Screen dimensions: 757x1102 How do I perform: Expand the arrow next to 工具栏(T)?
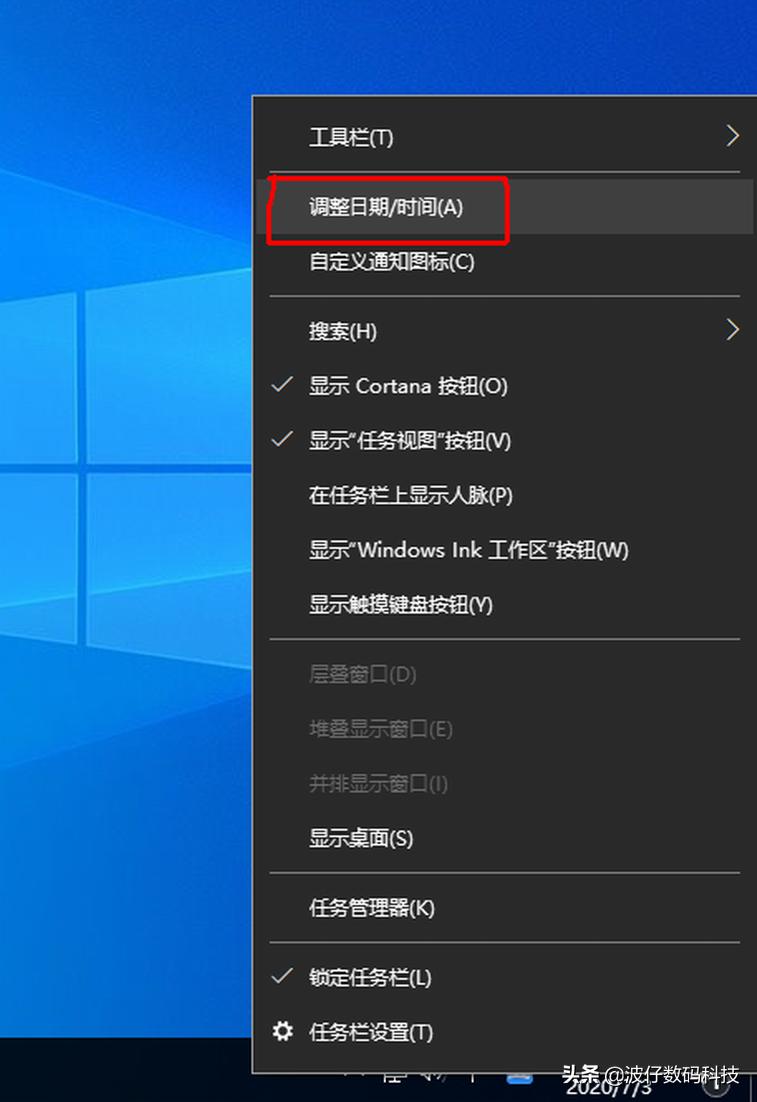click(732, 136)
